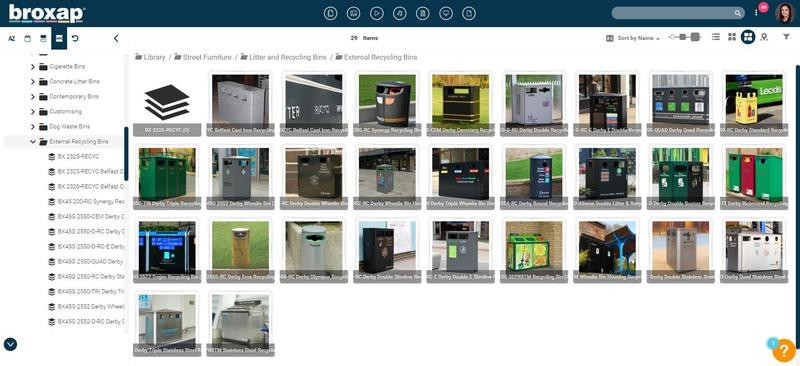The height and width of the screenshot is (366, 800).
Task: Click the sidebar tree vertical scrollbar
Action: click(x=126, y=153)
